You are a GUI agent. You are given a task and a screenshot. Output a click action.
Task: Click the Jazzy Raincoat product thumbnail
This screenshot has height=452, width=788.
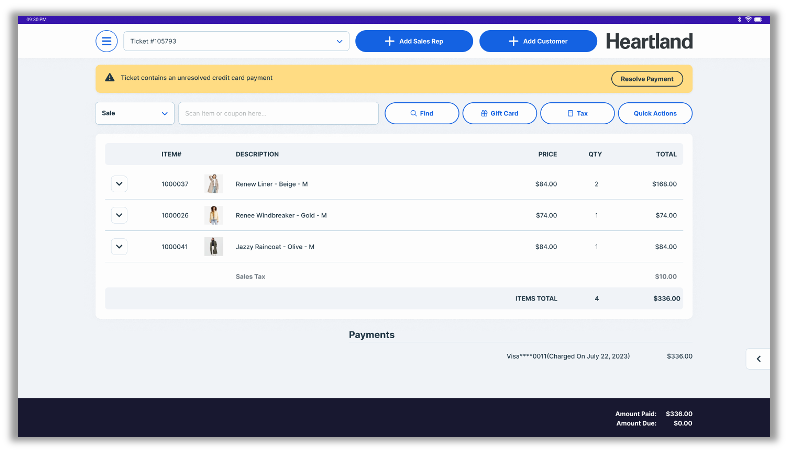pos(213,246)
